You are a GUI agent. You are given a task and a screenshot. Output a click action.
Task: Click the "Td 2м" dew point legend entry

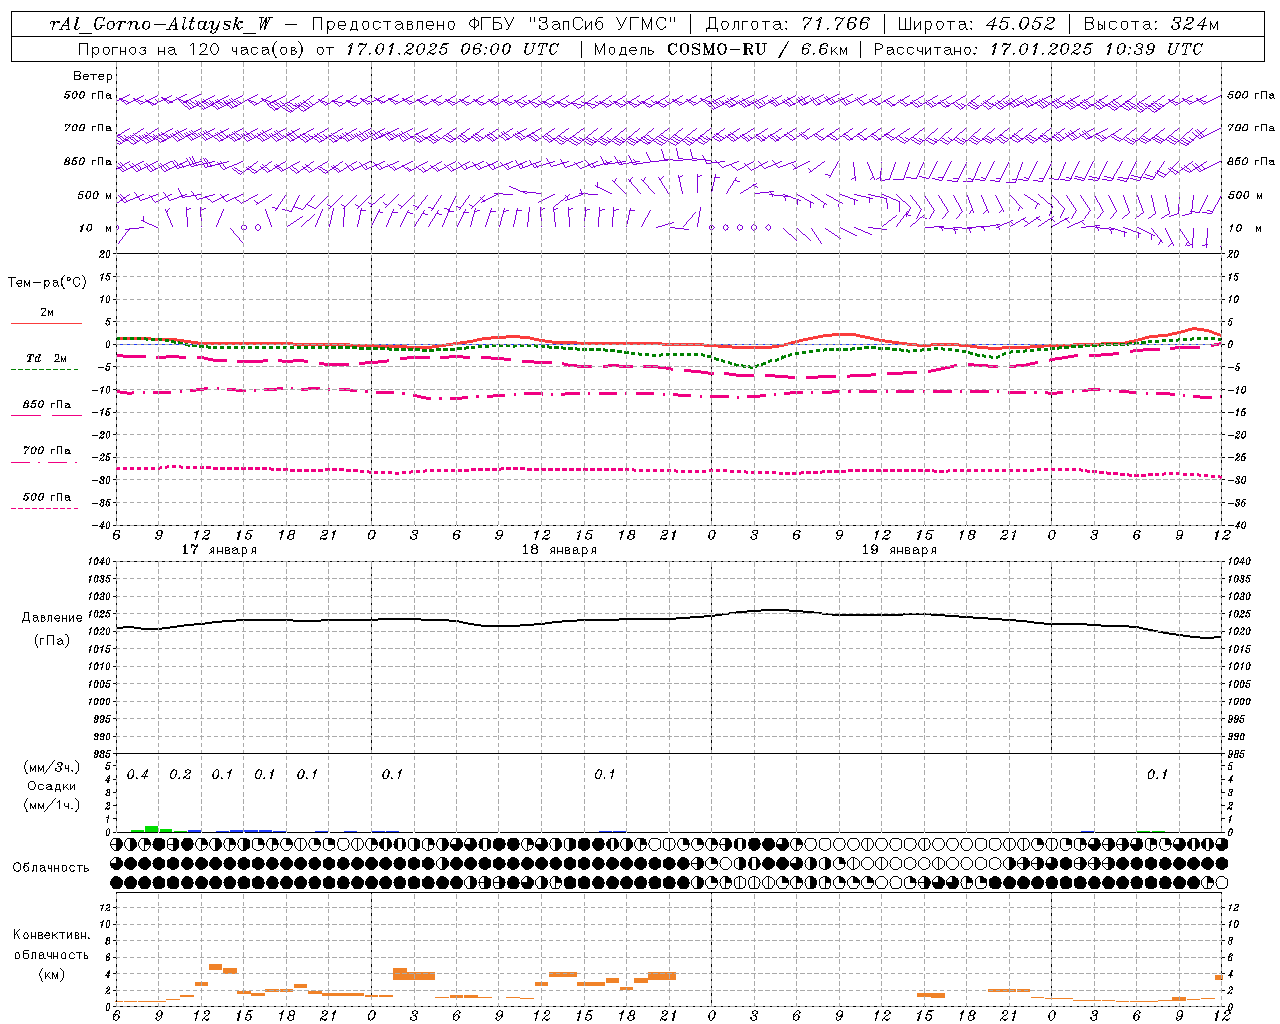(x=46, y=357)
